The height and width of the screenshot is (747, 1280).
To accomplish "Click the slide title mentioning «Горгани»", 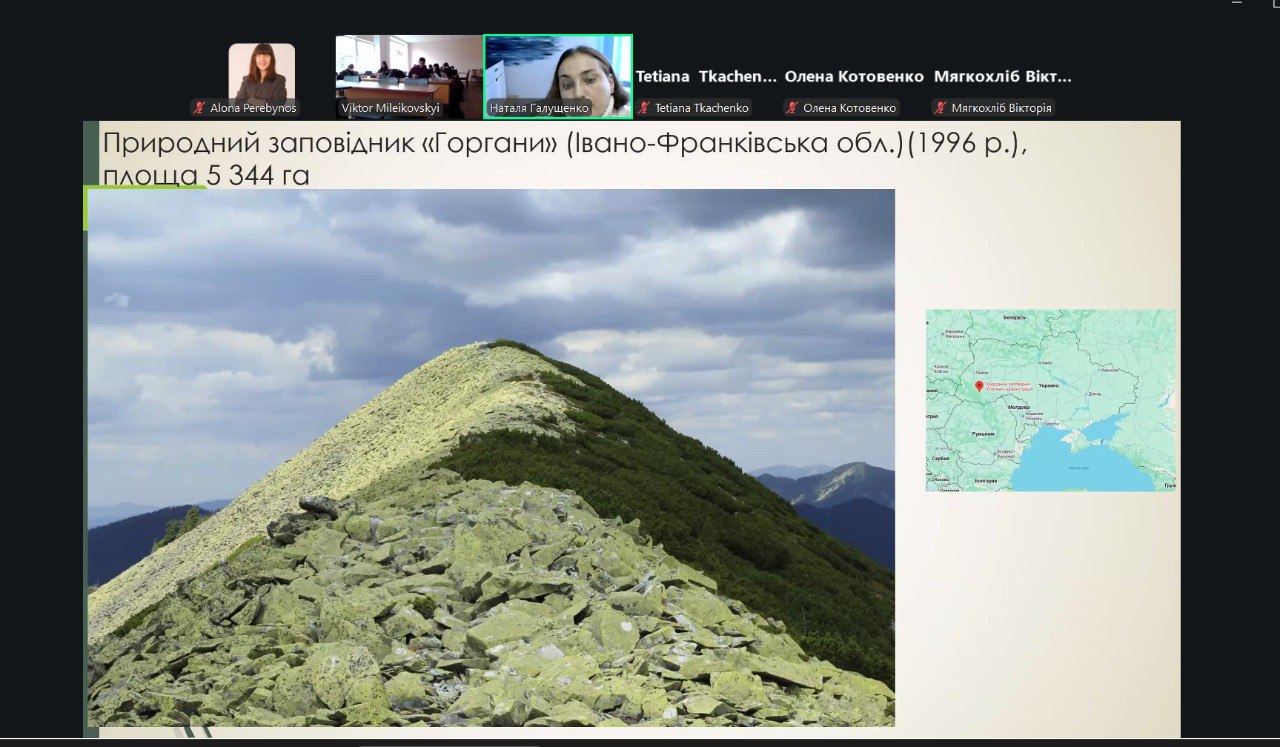I will [x=564, y=143].
